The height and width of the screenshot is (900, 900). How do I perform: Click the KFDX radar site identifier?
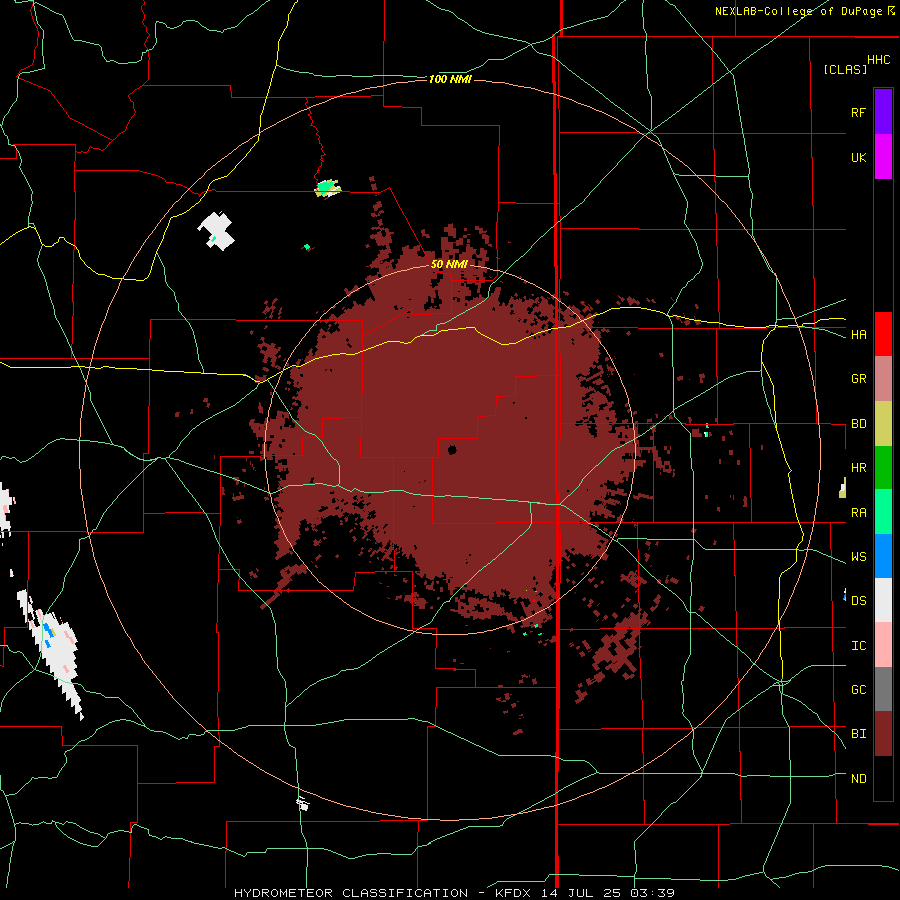pos(514,893)
